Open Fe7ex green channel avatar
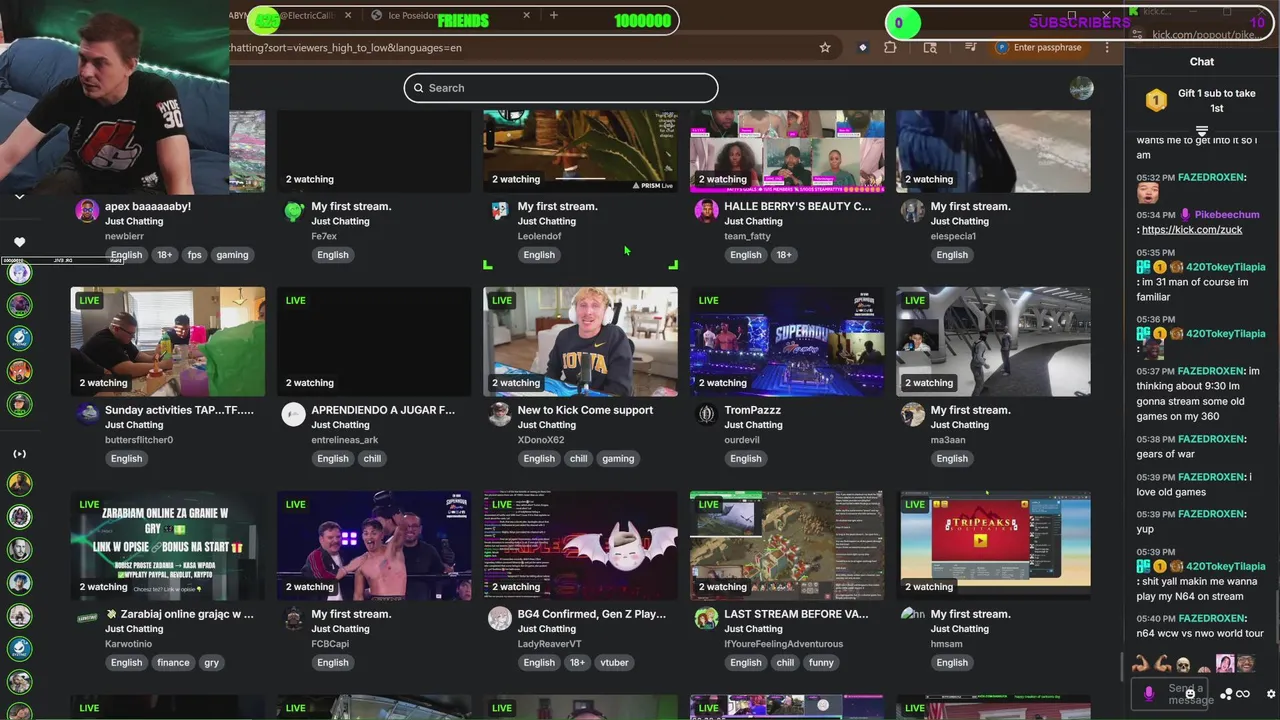This screenshot has width=1280, height=720. click(293, 211)
